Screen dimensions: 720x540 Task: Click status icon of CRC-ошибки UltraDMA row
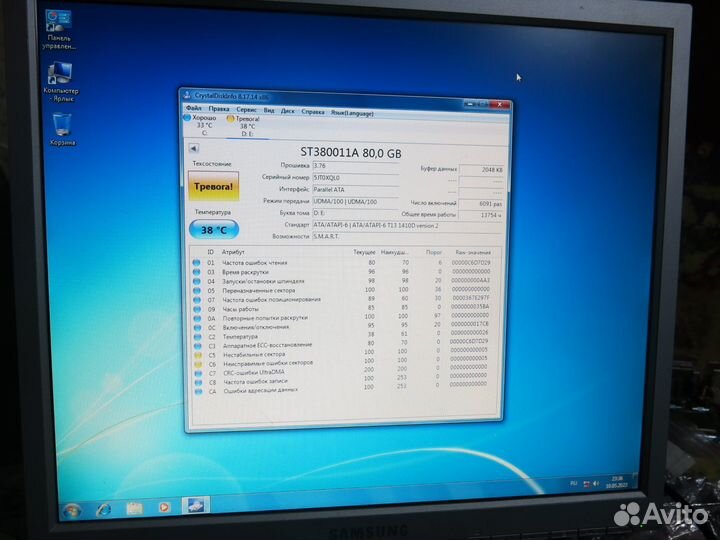pyautogui.click(x=198, y=373)
